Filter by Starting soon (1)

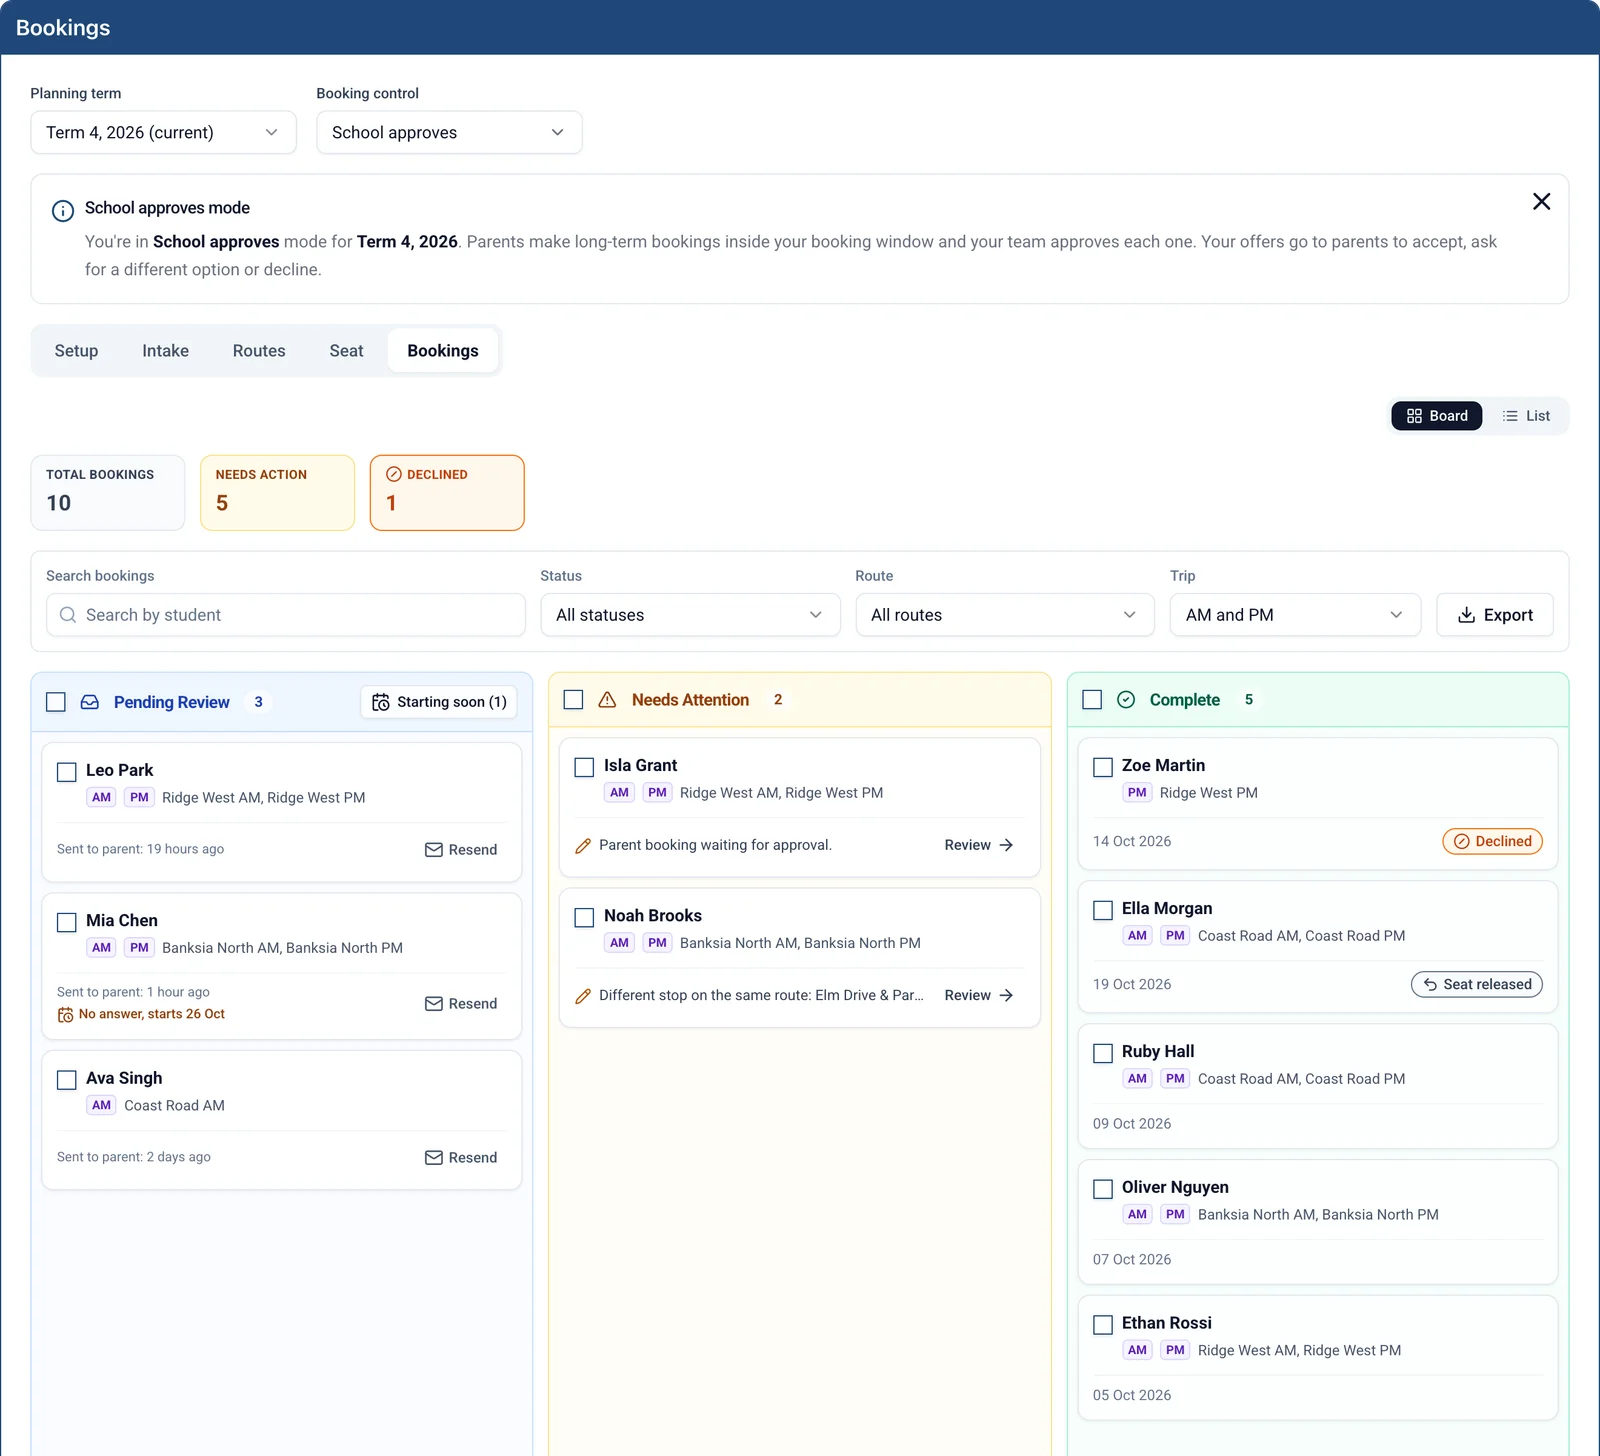pyautogui.click(x=439, y=702)
